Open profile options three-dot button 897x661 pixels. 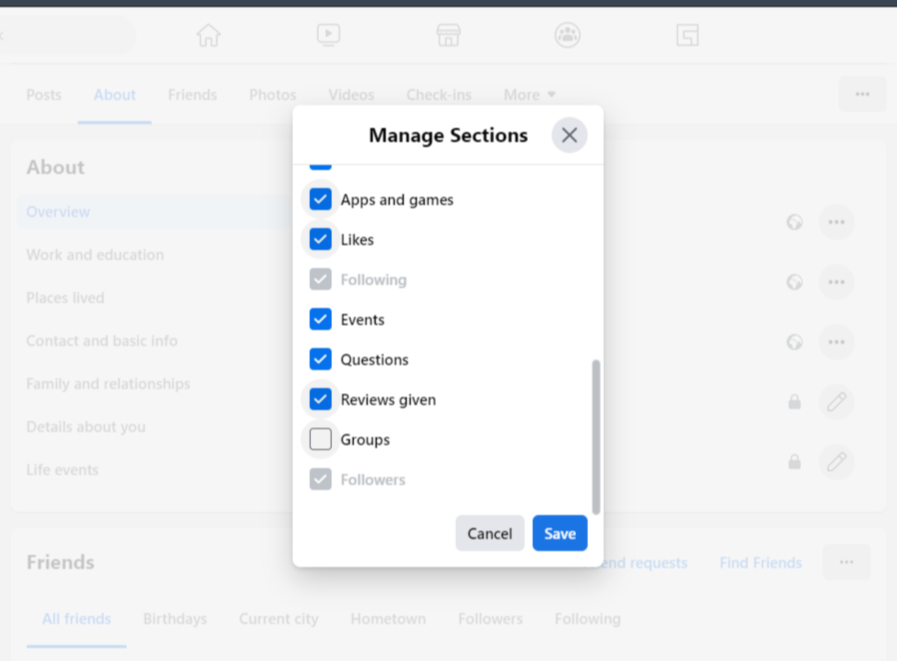[862, 94]
